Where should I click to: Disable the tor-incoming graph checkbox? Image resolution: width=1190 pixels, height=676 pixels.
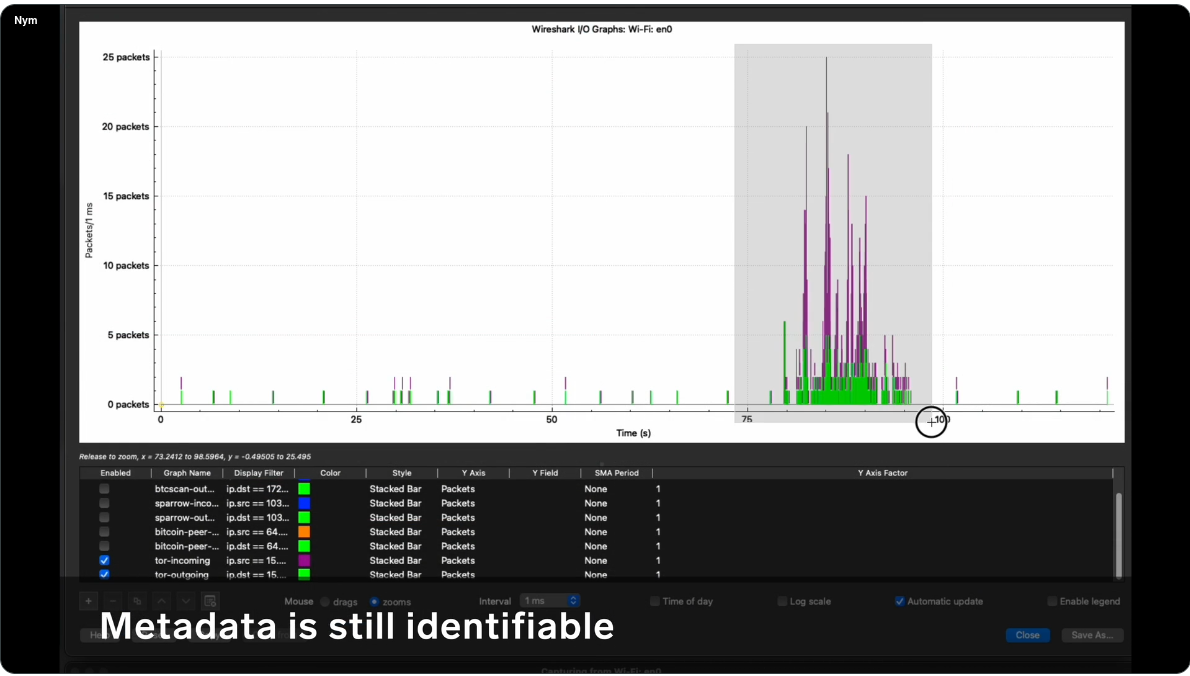coord(104,561)
